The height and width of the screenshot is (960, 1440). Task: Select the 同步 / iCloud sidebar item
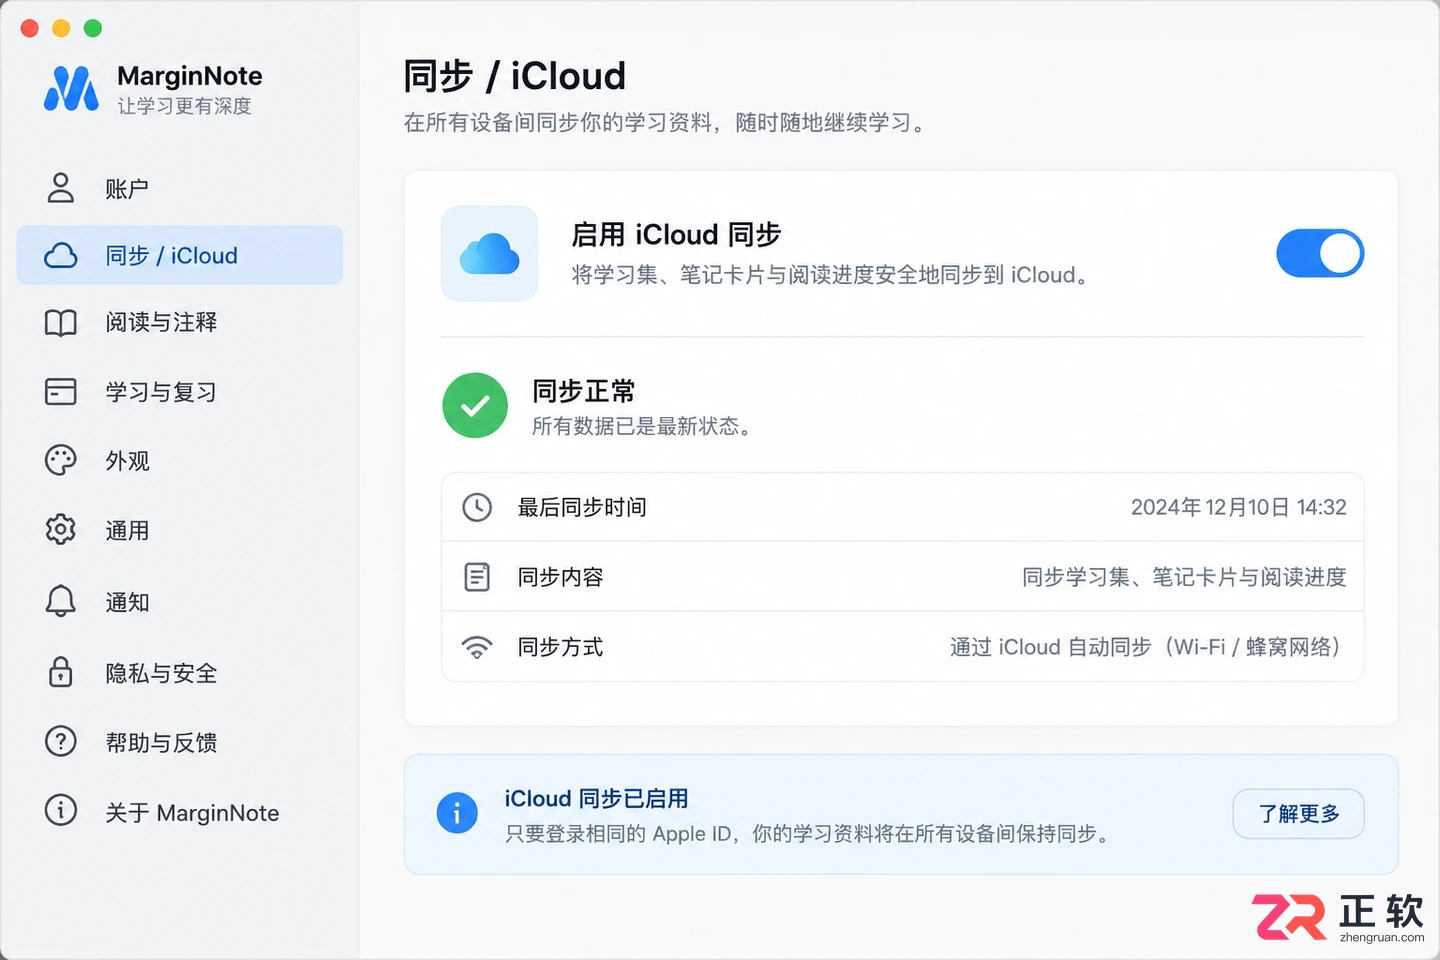point(180,255)
